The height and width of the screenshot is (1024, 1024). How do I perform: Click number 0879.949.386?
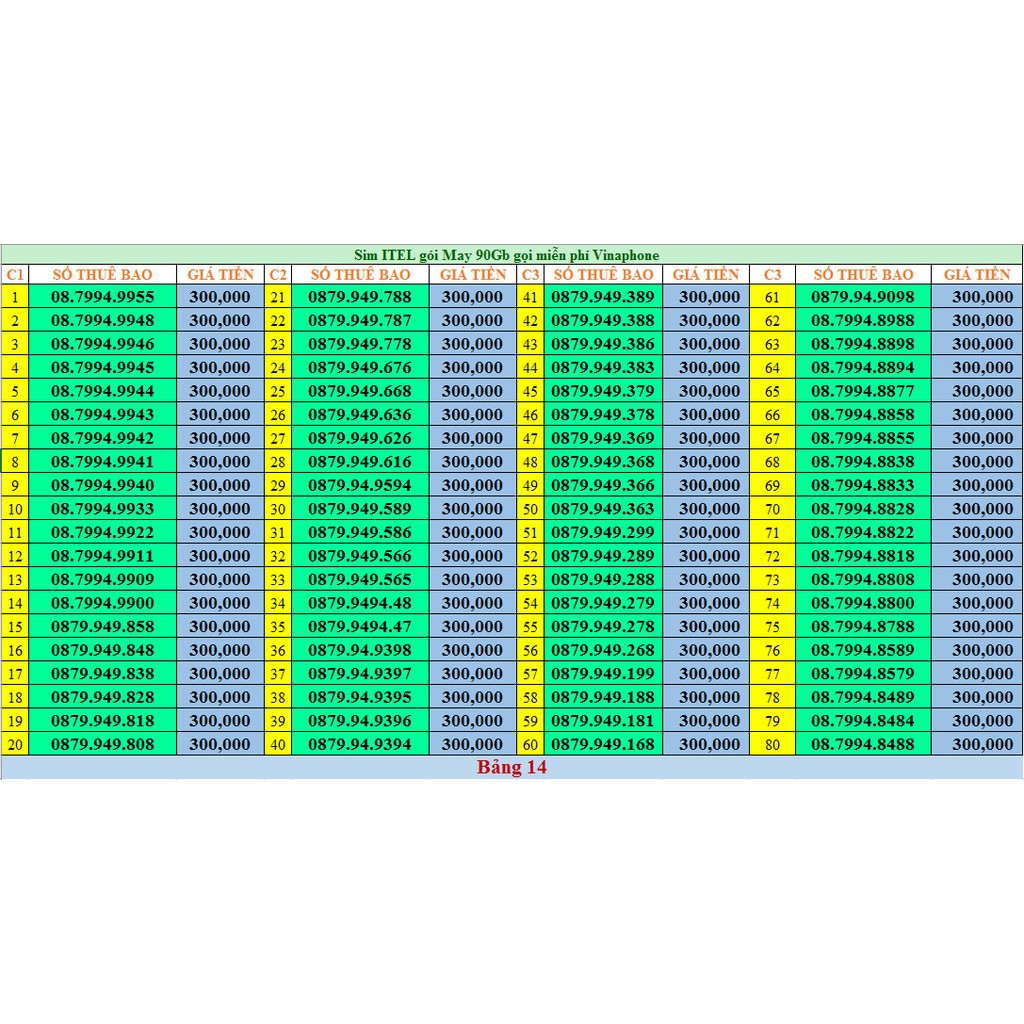click(603, 344)
